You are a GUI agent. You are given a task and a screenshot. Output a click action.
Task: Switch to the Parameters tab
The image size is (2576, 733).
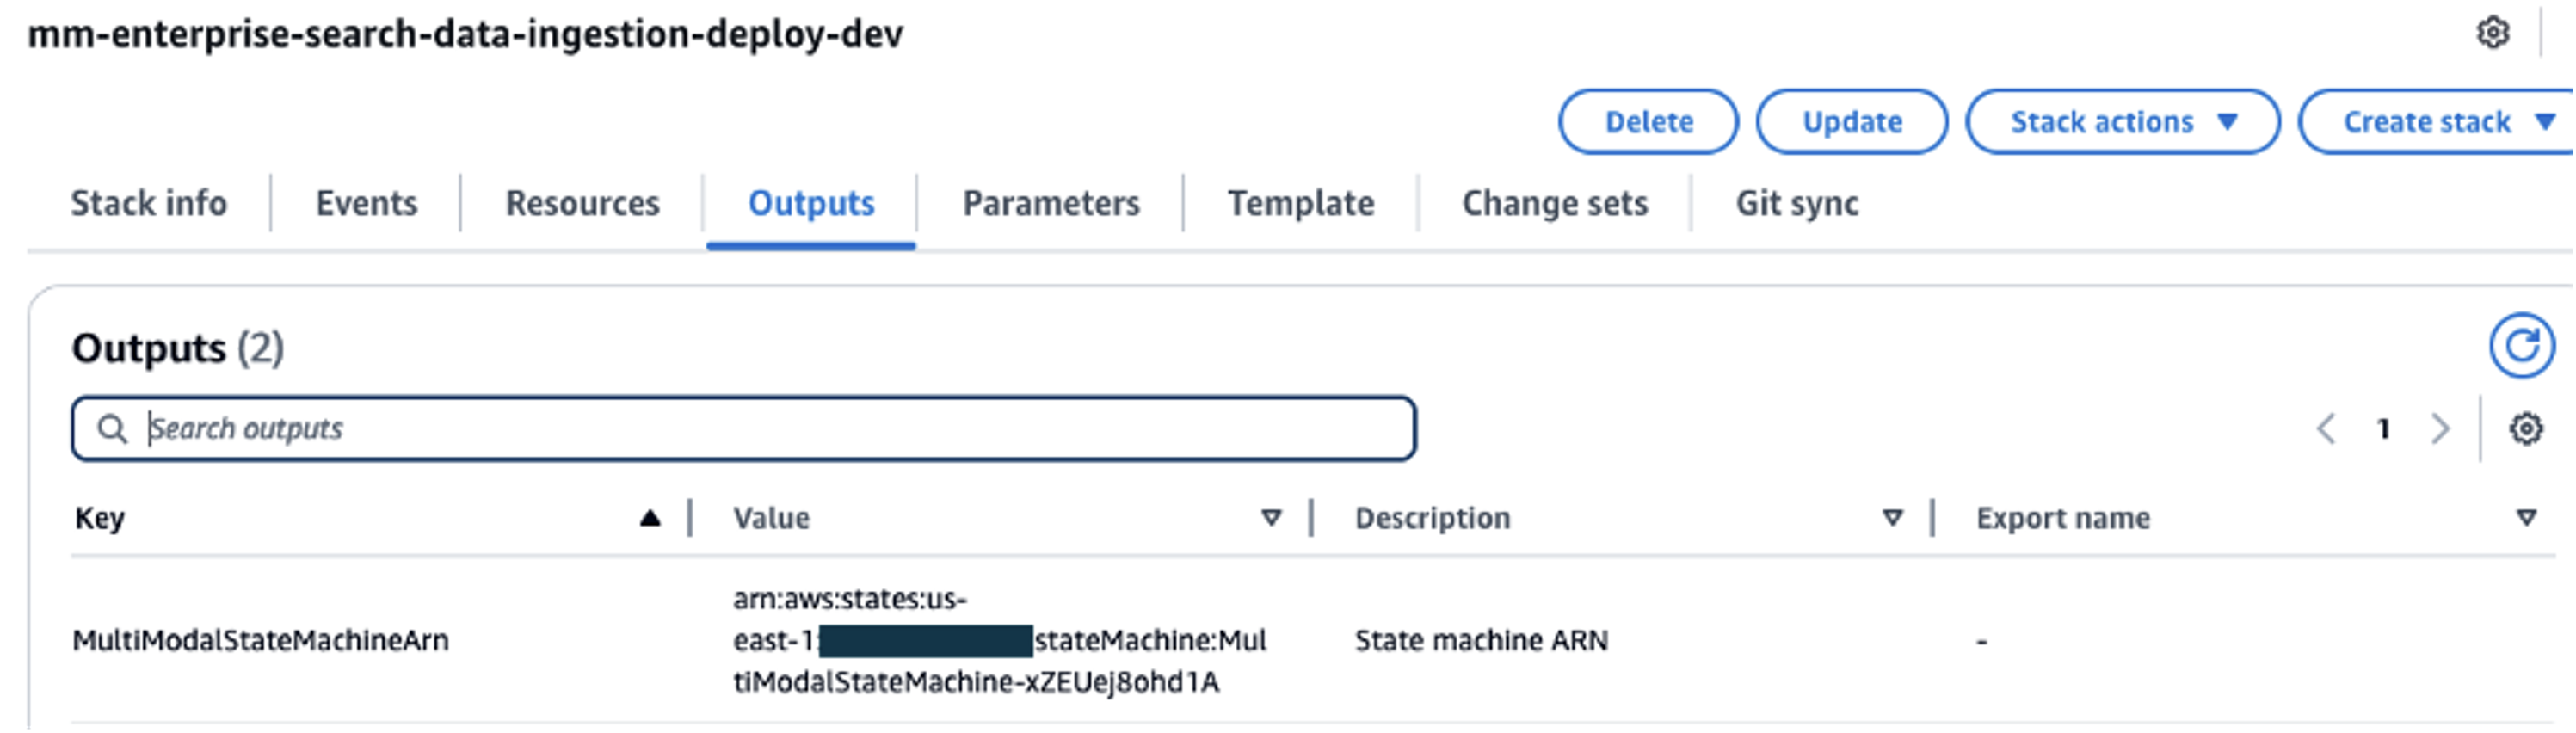[x=1050, y=203]
